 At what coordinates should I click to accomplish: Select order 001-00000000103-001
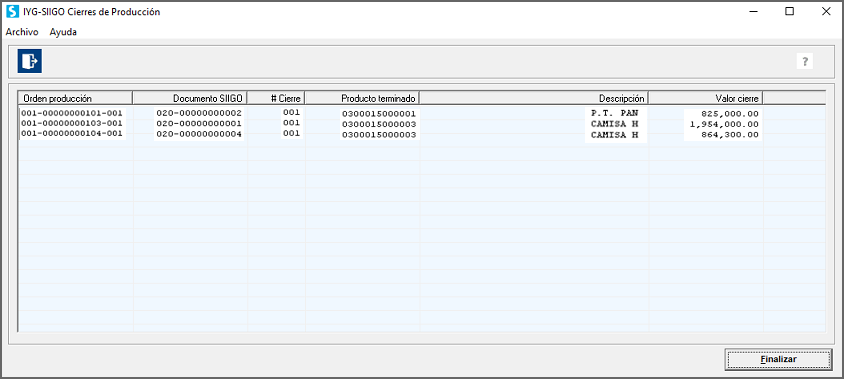72,123
